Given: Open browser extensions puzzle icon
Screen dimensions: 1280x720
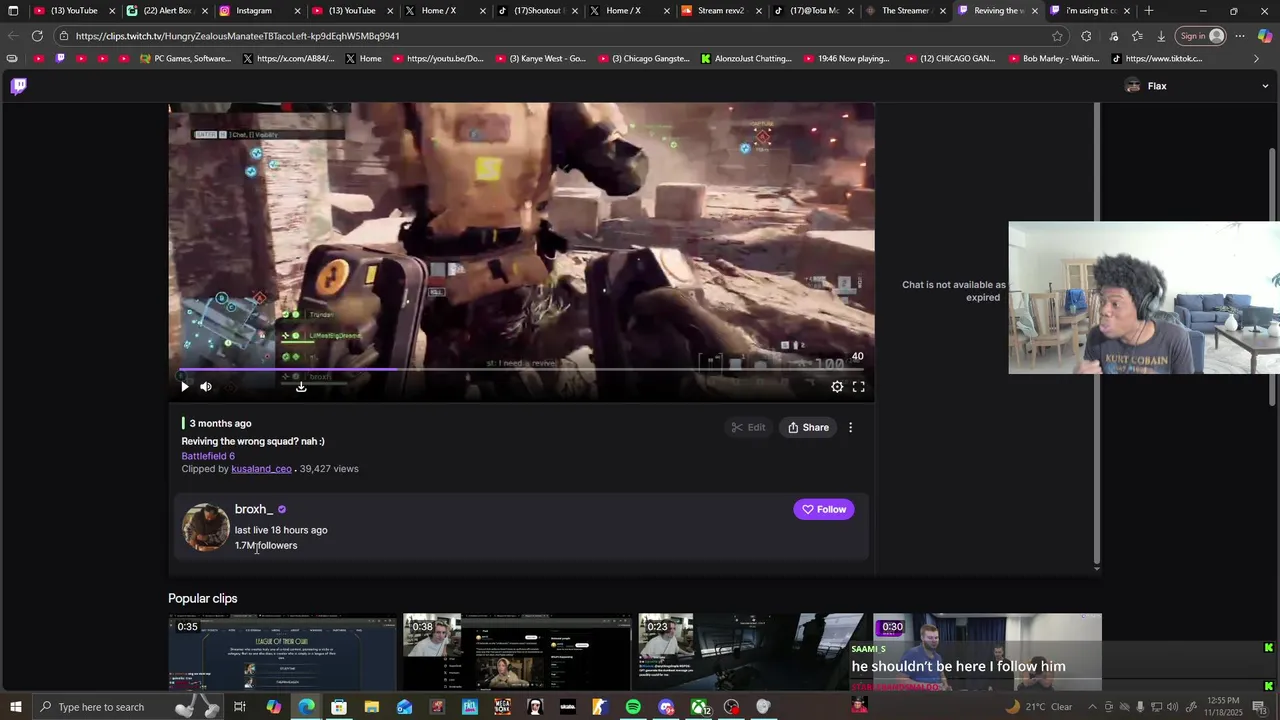Looking at the screenshot, I should pos(1086,36).
